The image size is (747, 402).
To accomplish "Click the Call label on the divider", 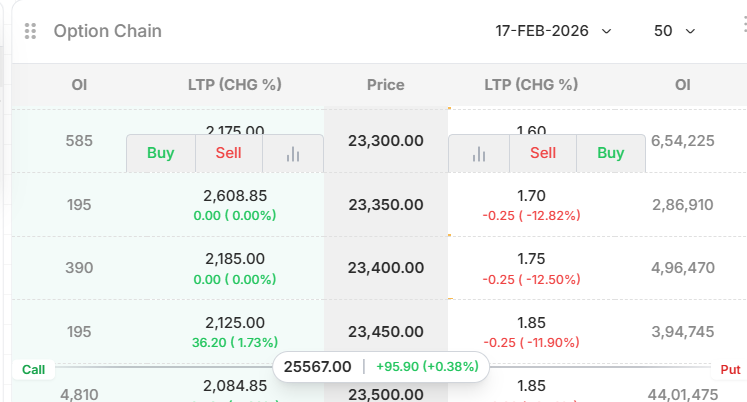I will coord(34,370).
